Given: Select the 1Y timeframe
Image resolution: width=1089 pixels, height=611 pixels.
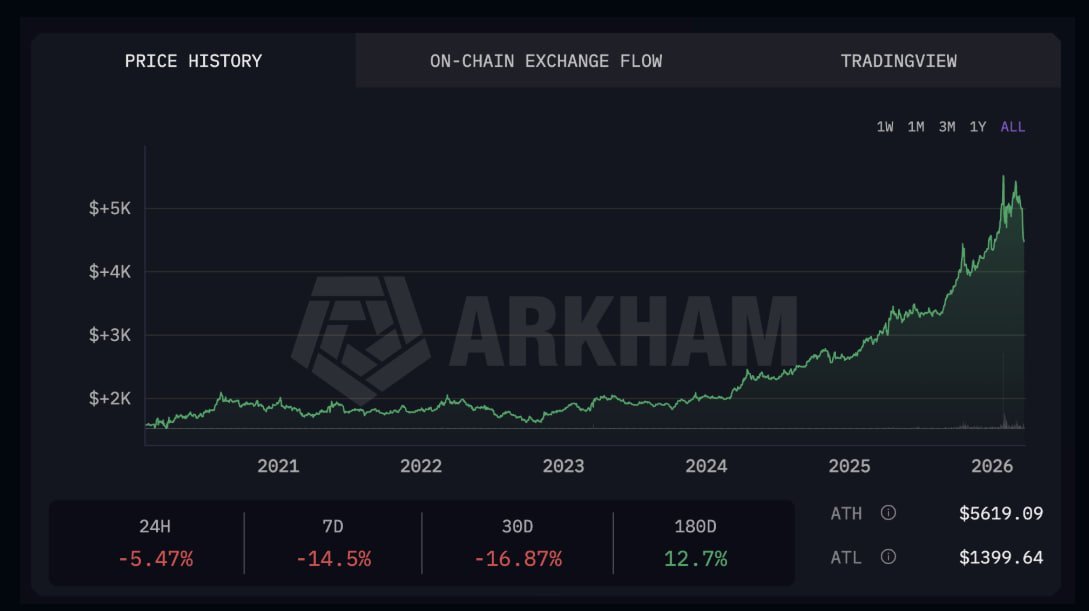Looking at the screenshot, I should [x=978, y=126].
